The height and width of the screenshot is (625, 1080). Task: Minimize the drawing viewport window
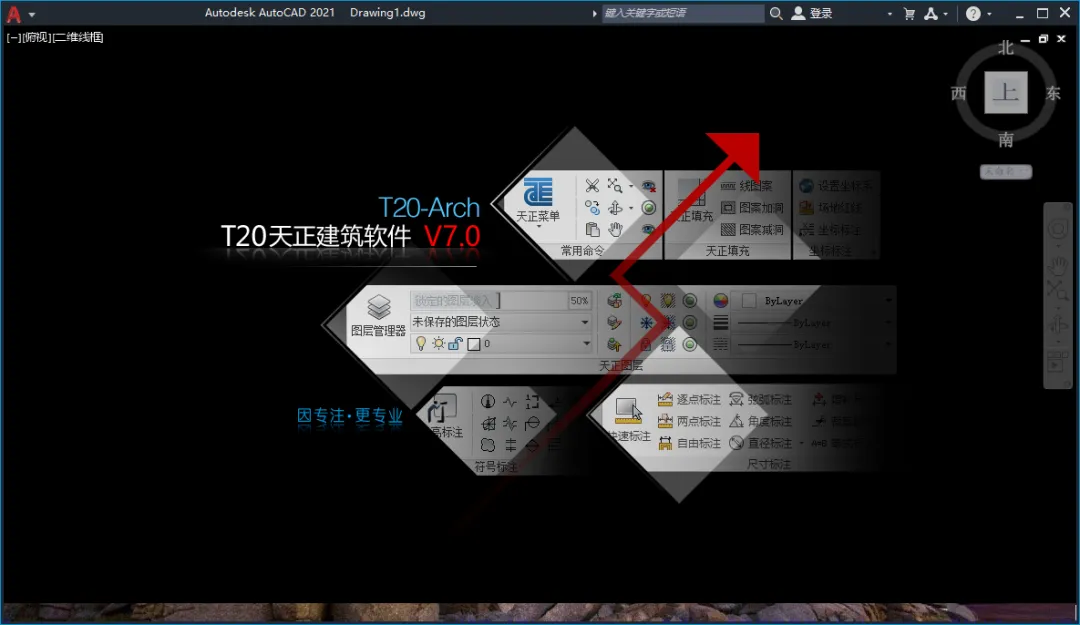(1025, 40)
